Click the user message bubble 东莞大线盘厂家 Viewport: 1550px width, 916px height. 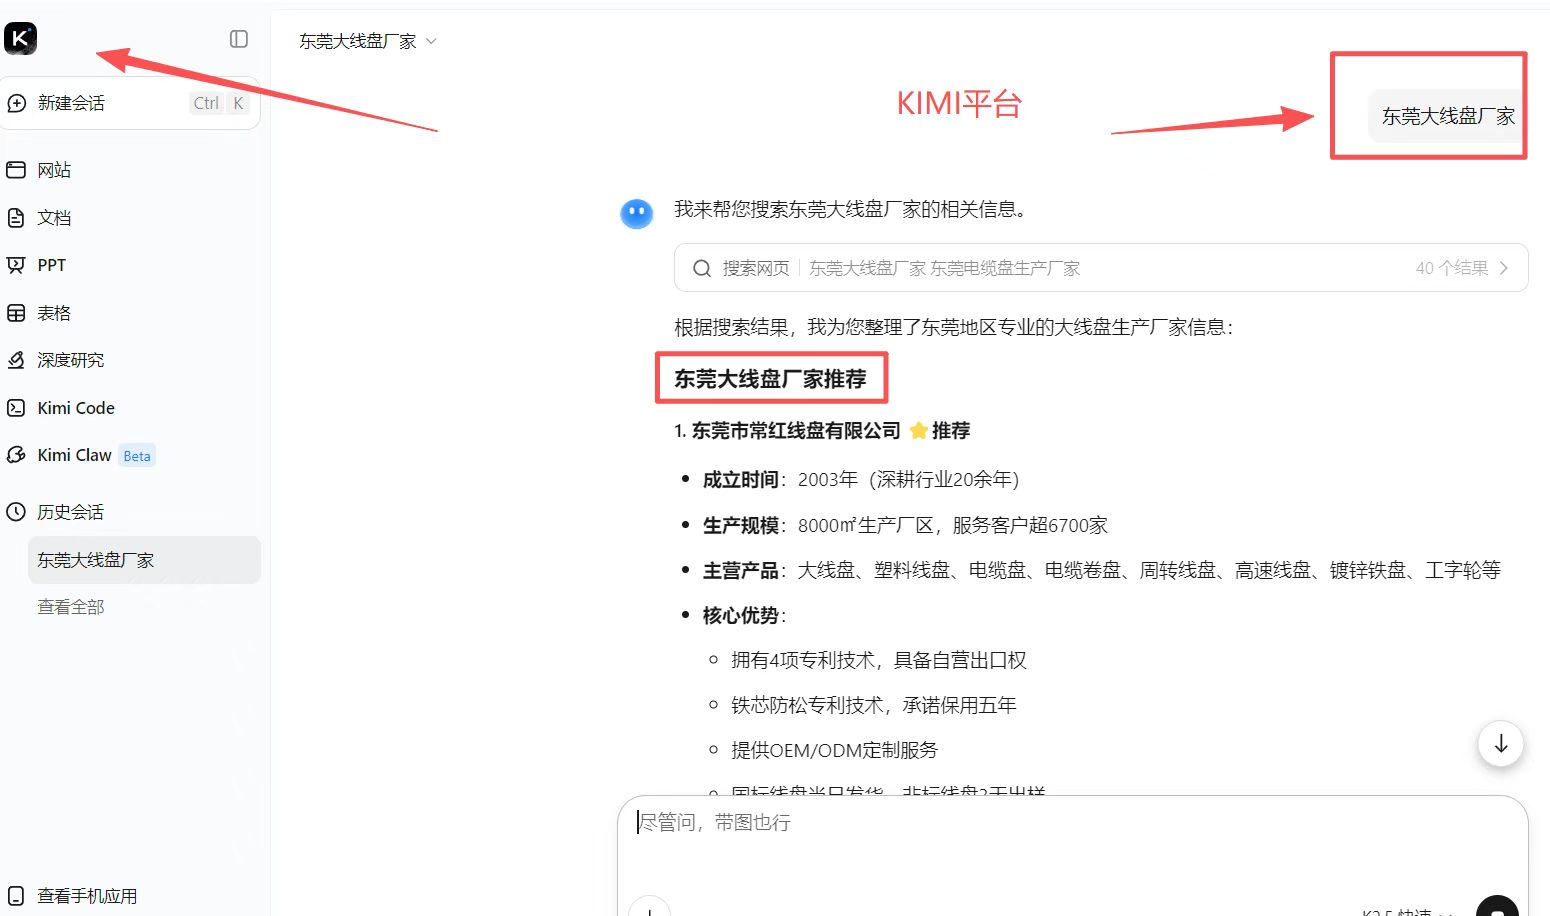tap(1447, 116)
